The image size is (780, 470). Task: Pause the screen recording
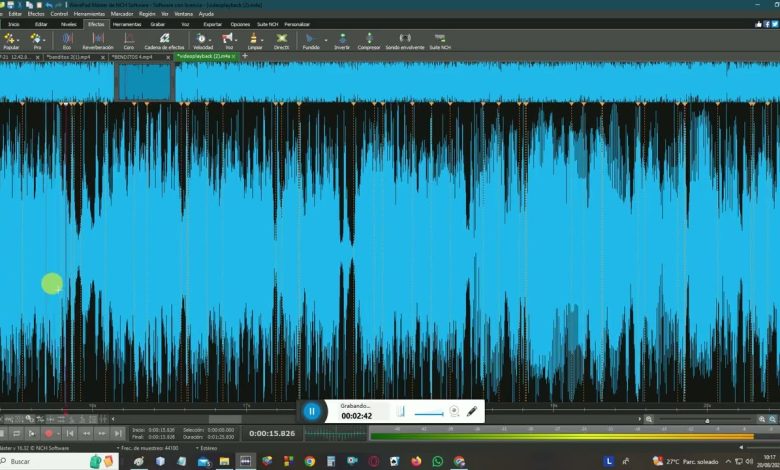pyautogui.click(x=311, y=411)
